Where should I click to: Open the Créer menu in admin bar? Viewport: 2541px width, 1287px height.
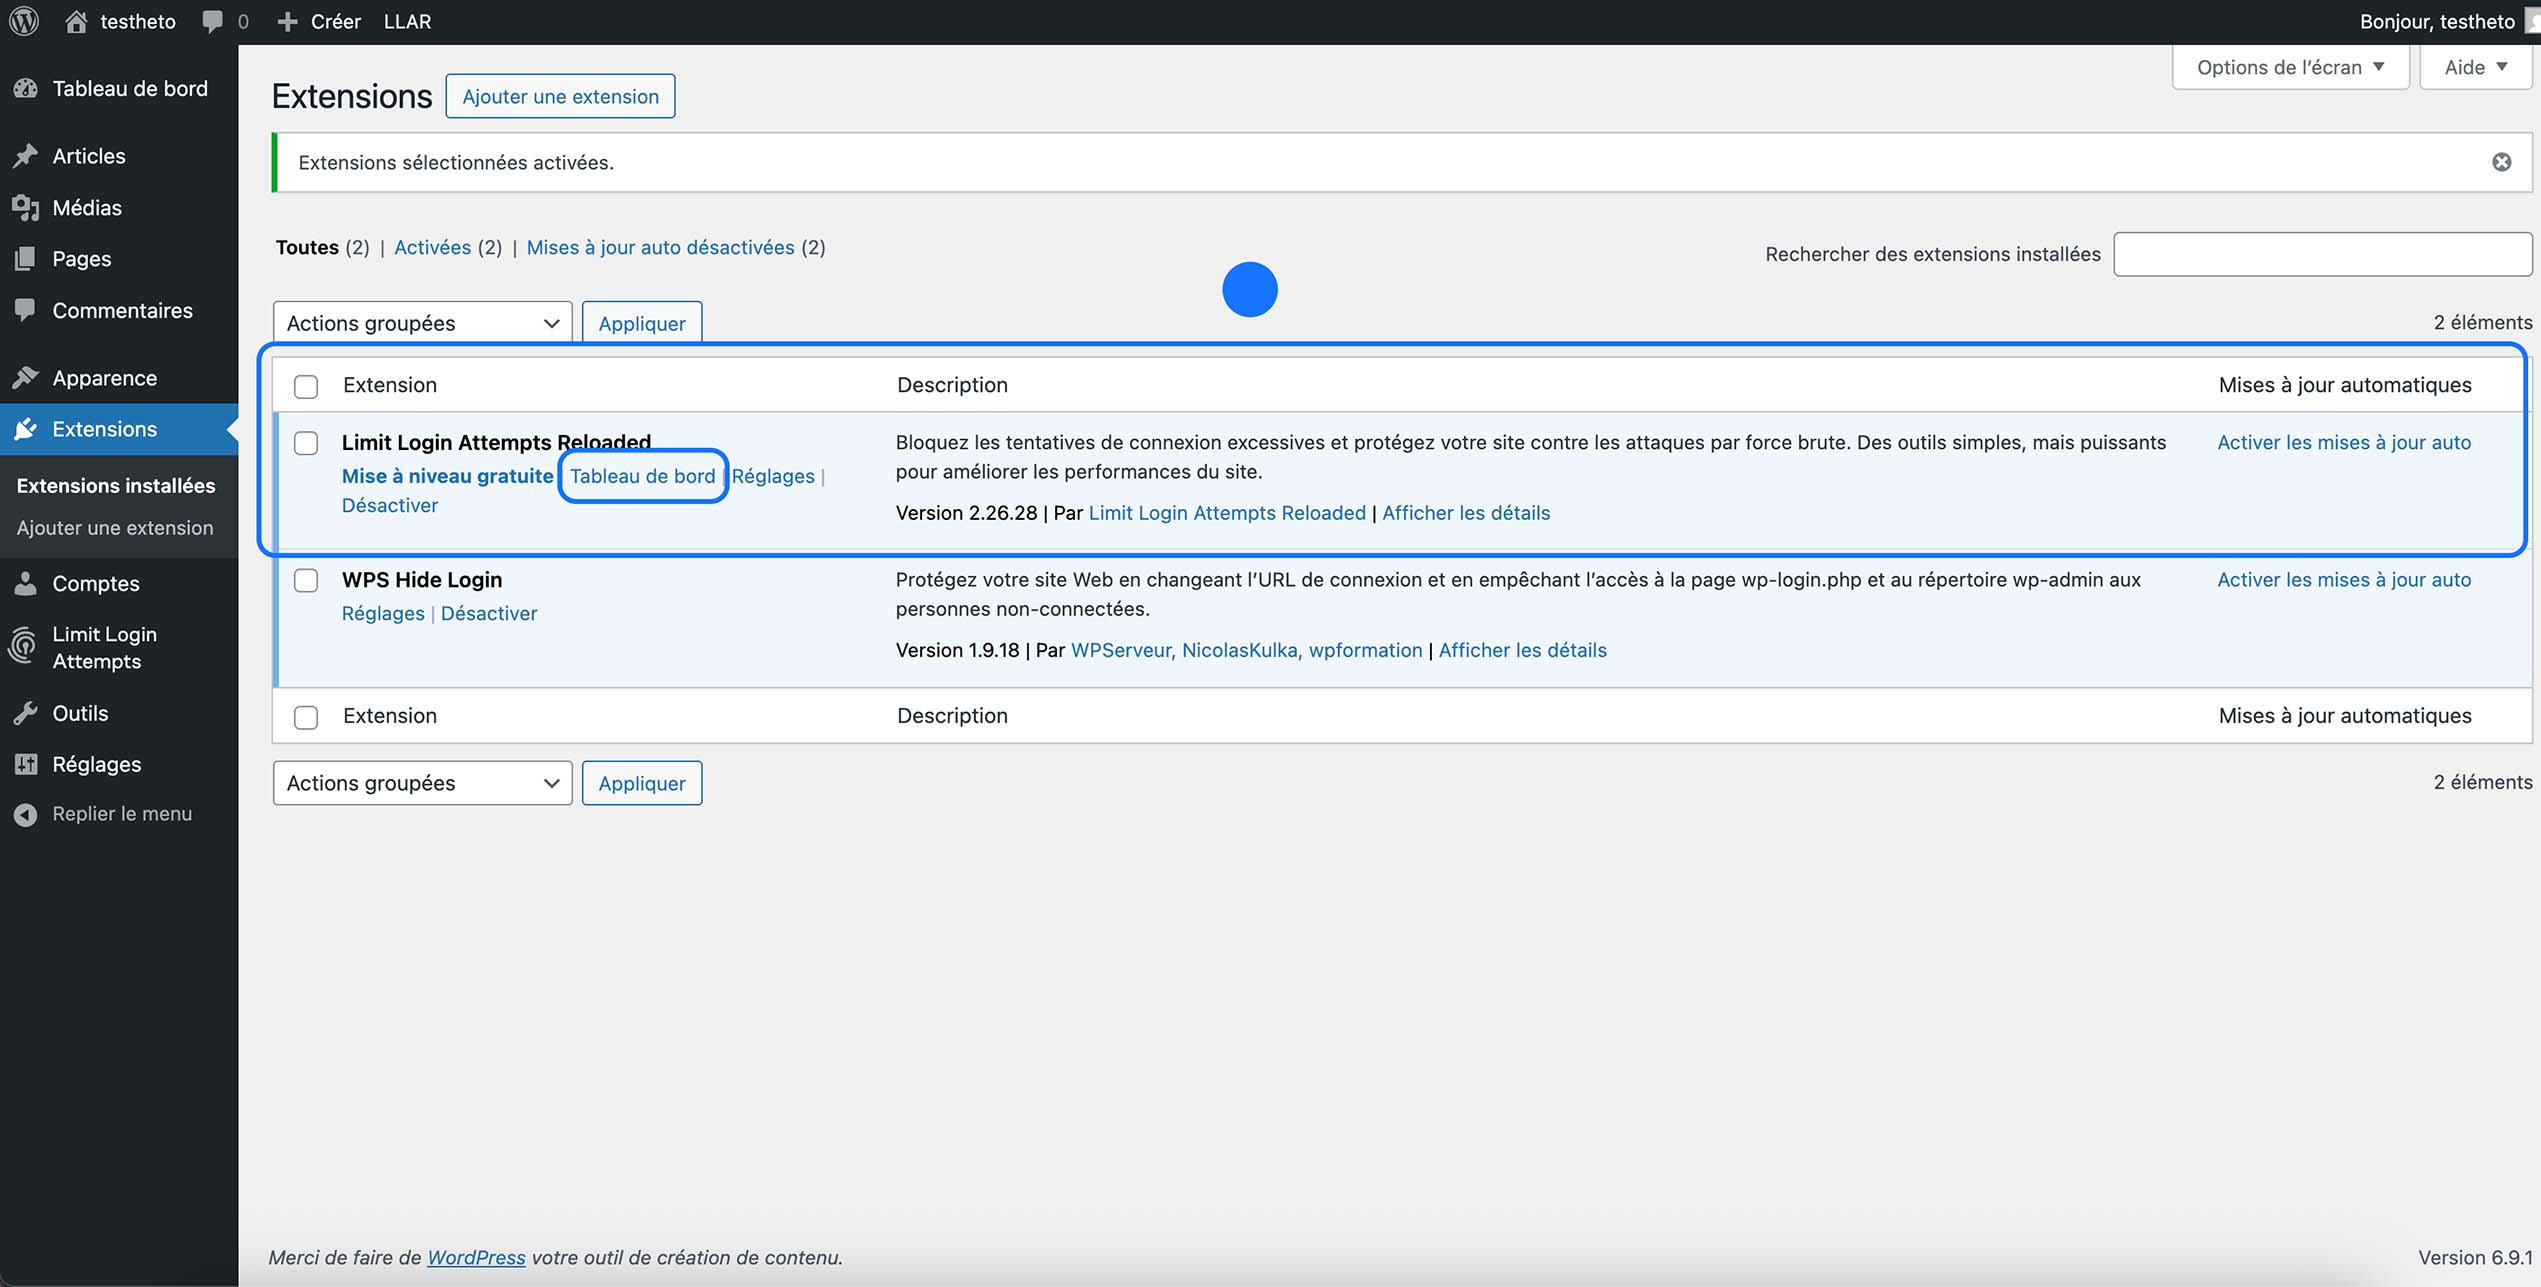[x=318, y=21]
